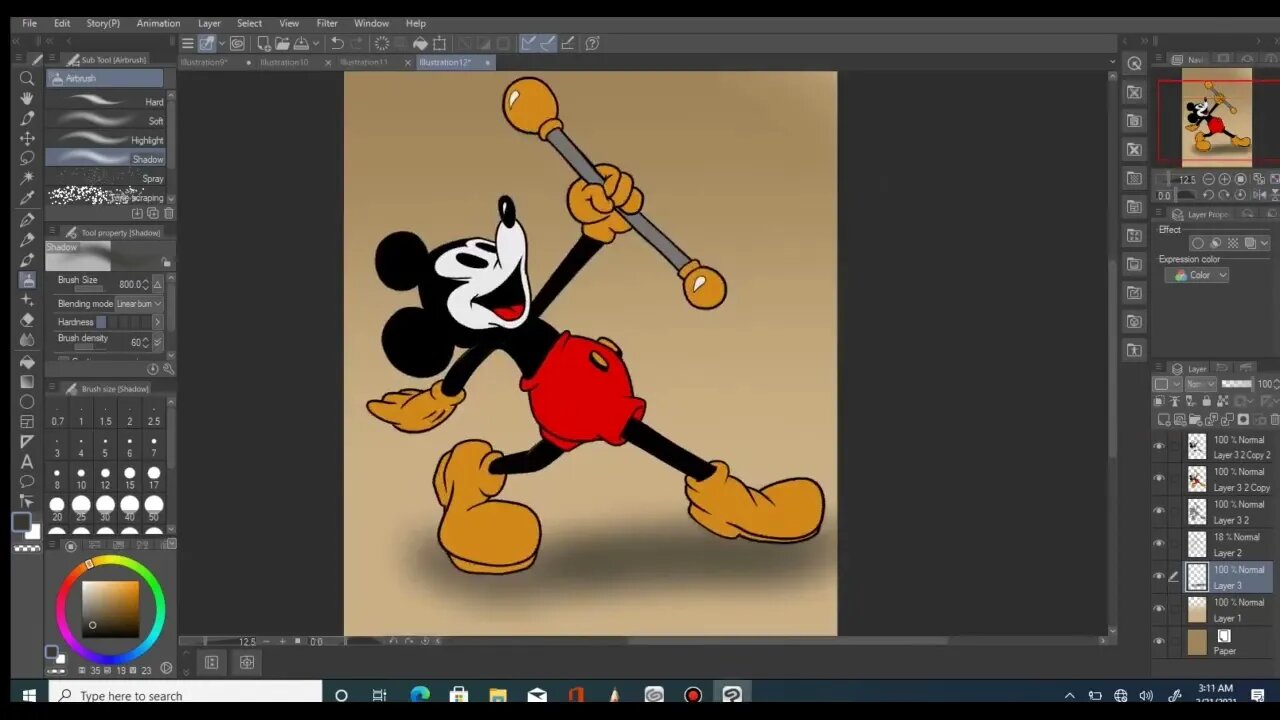The height and width of the screenshot is (720, 1280).
Task: Delete sub tool with trash icon
Action: 168,213
